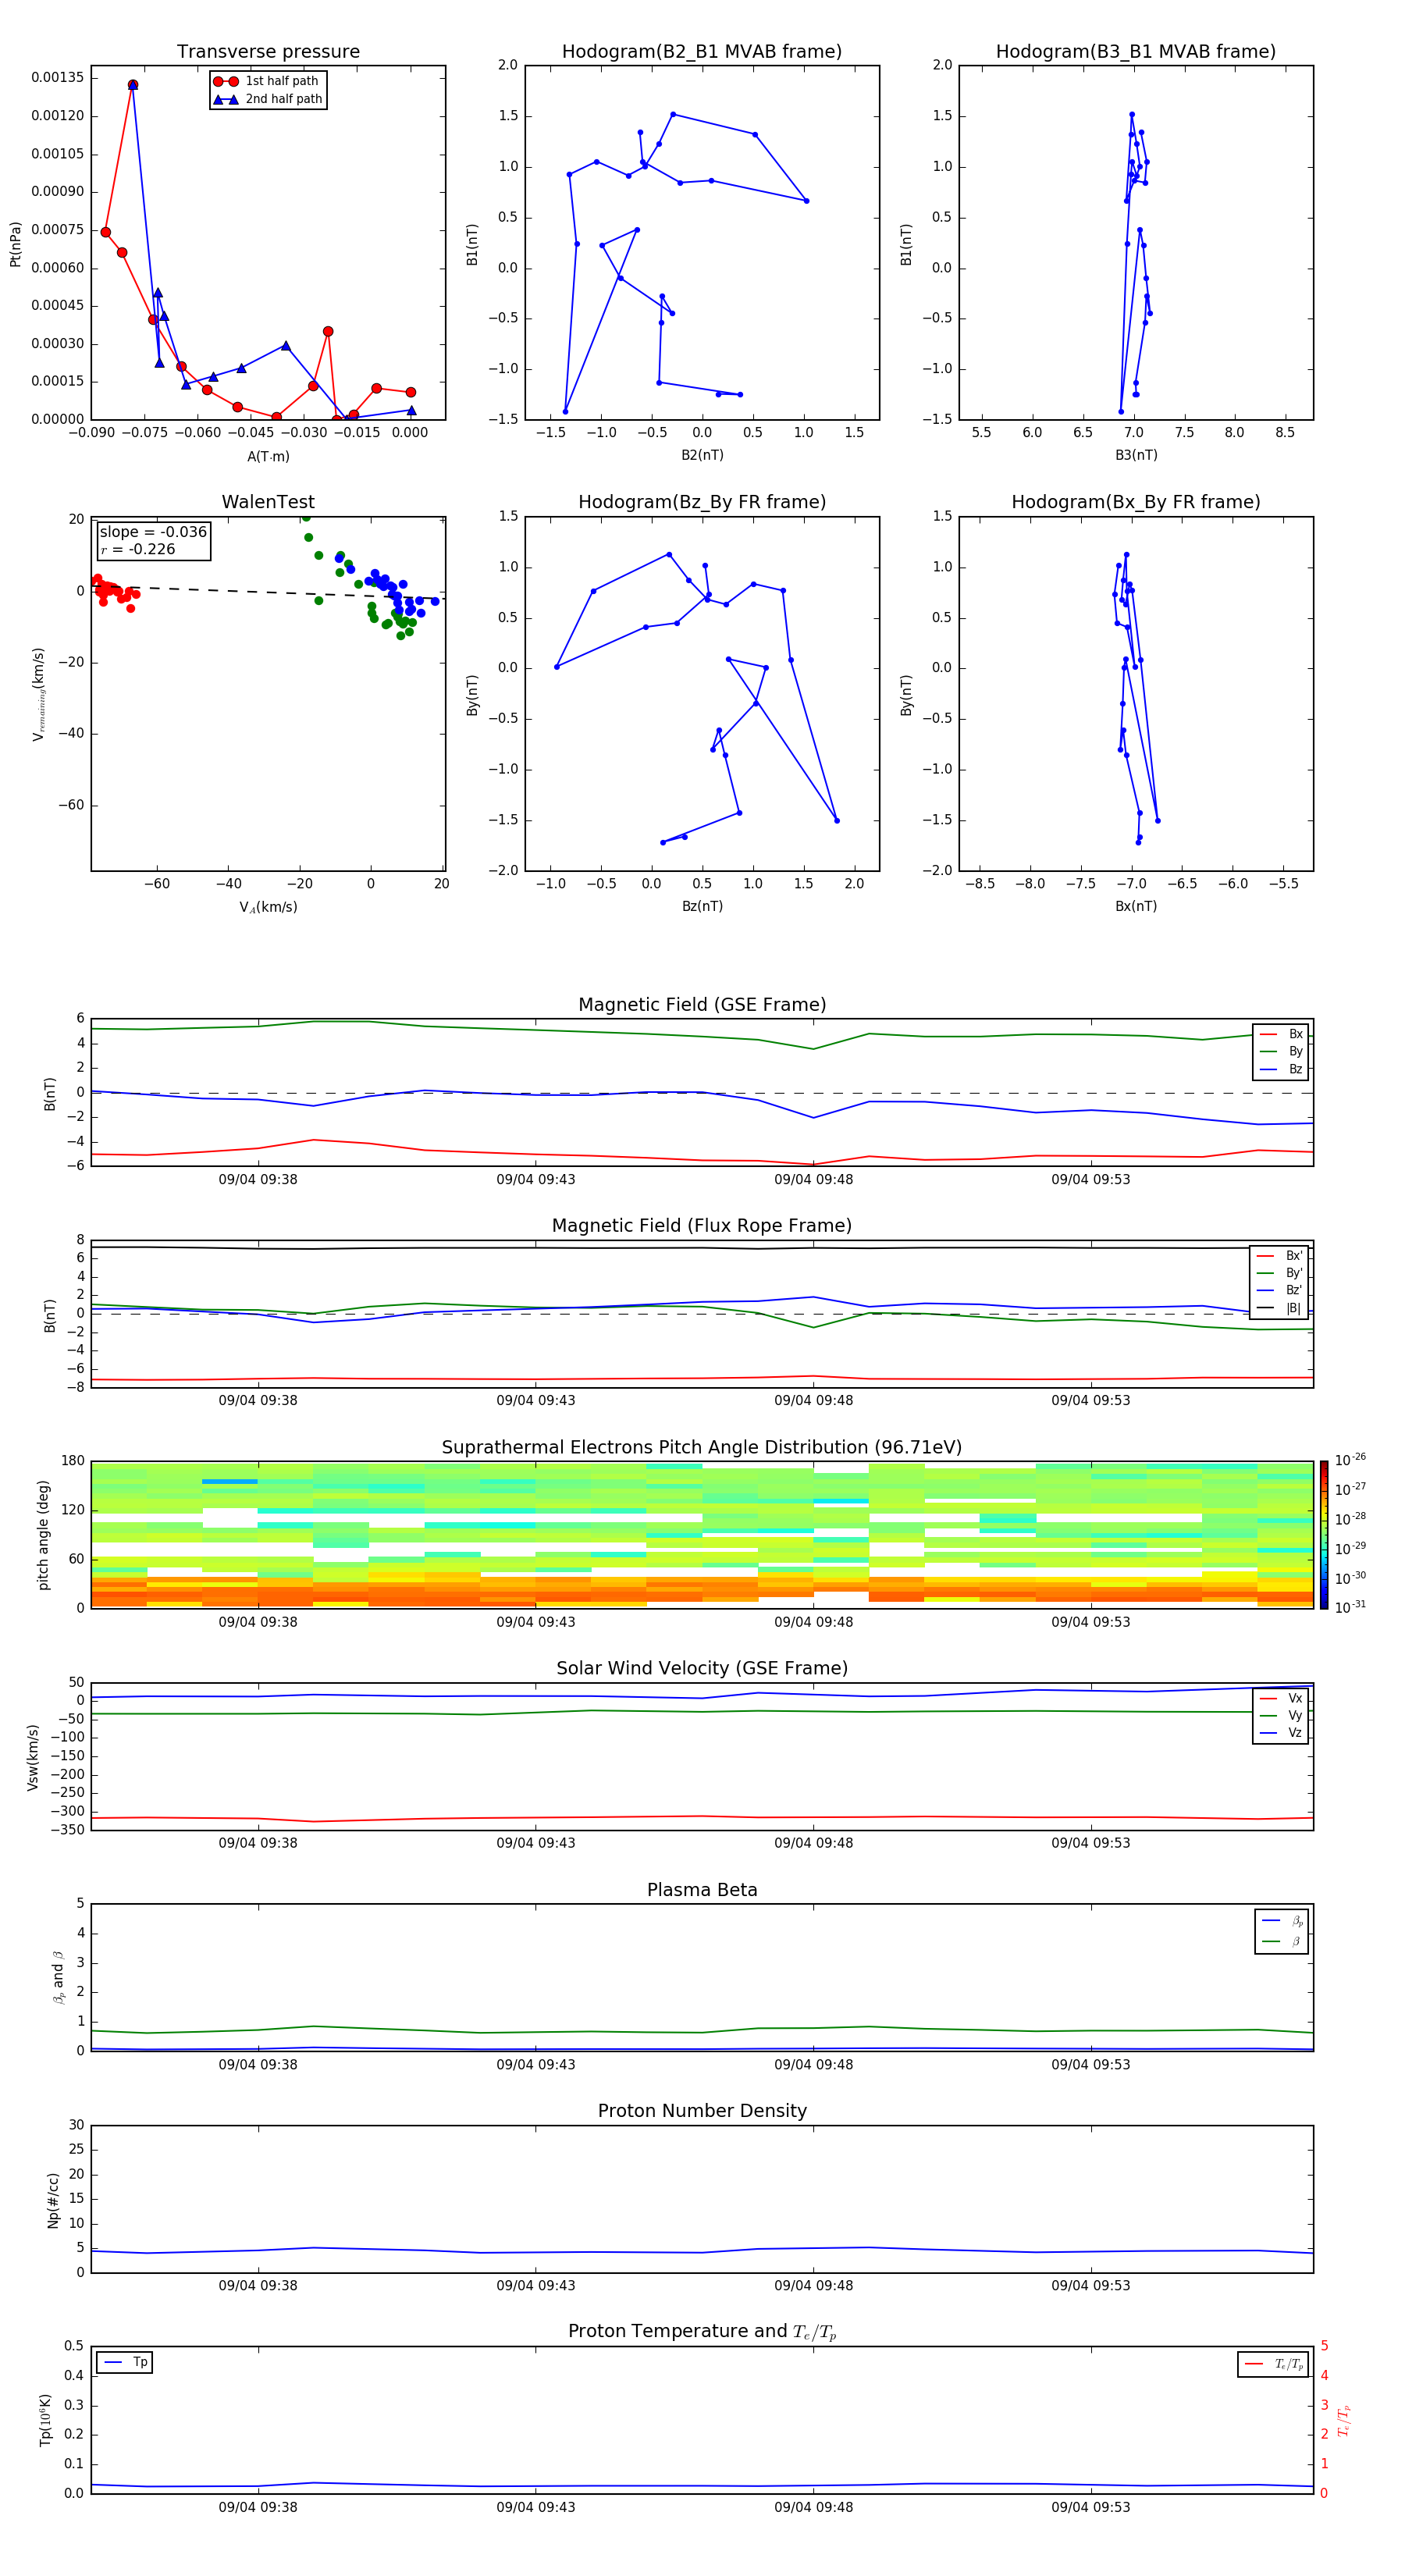
Task: Click the 'Plasma Beta' plot title
Action: click(702, 1890)
